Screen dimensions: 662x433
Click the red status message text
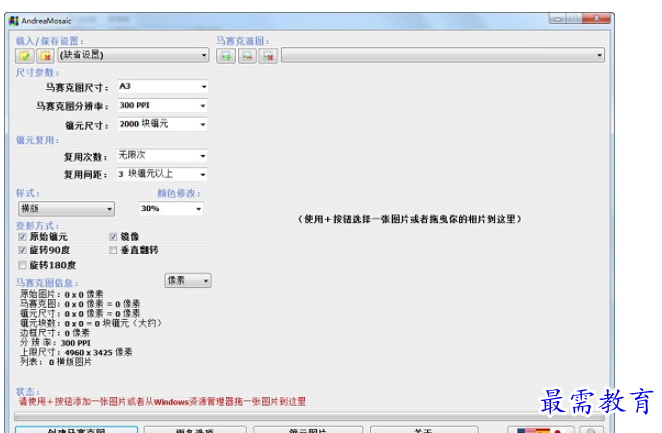point(162,401)
